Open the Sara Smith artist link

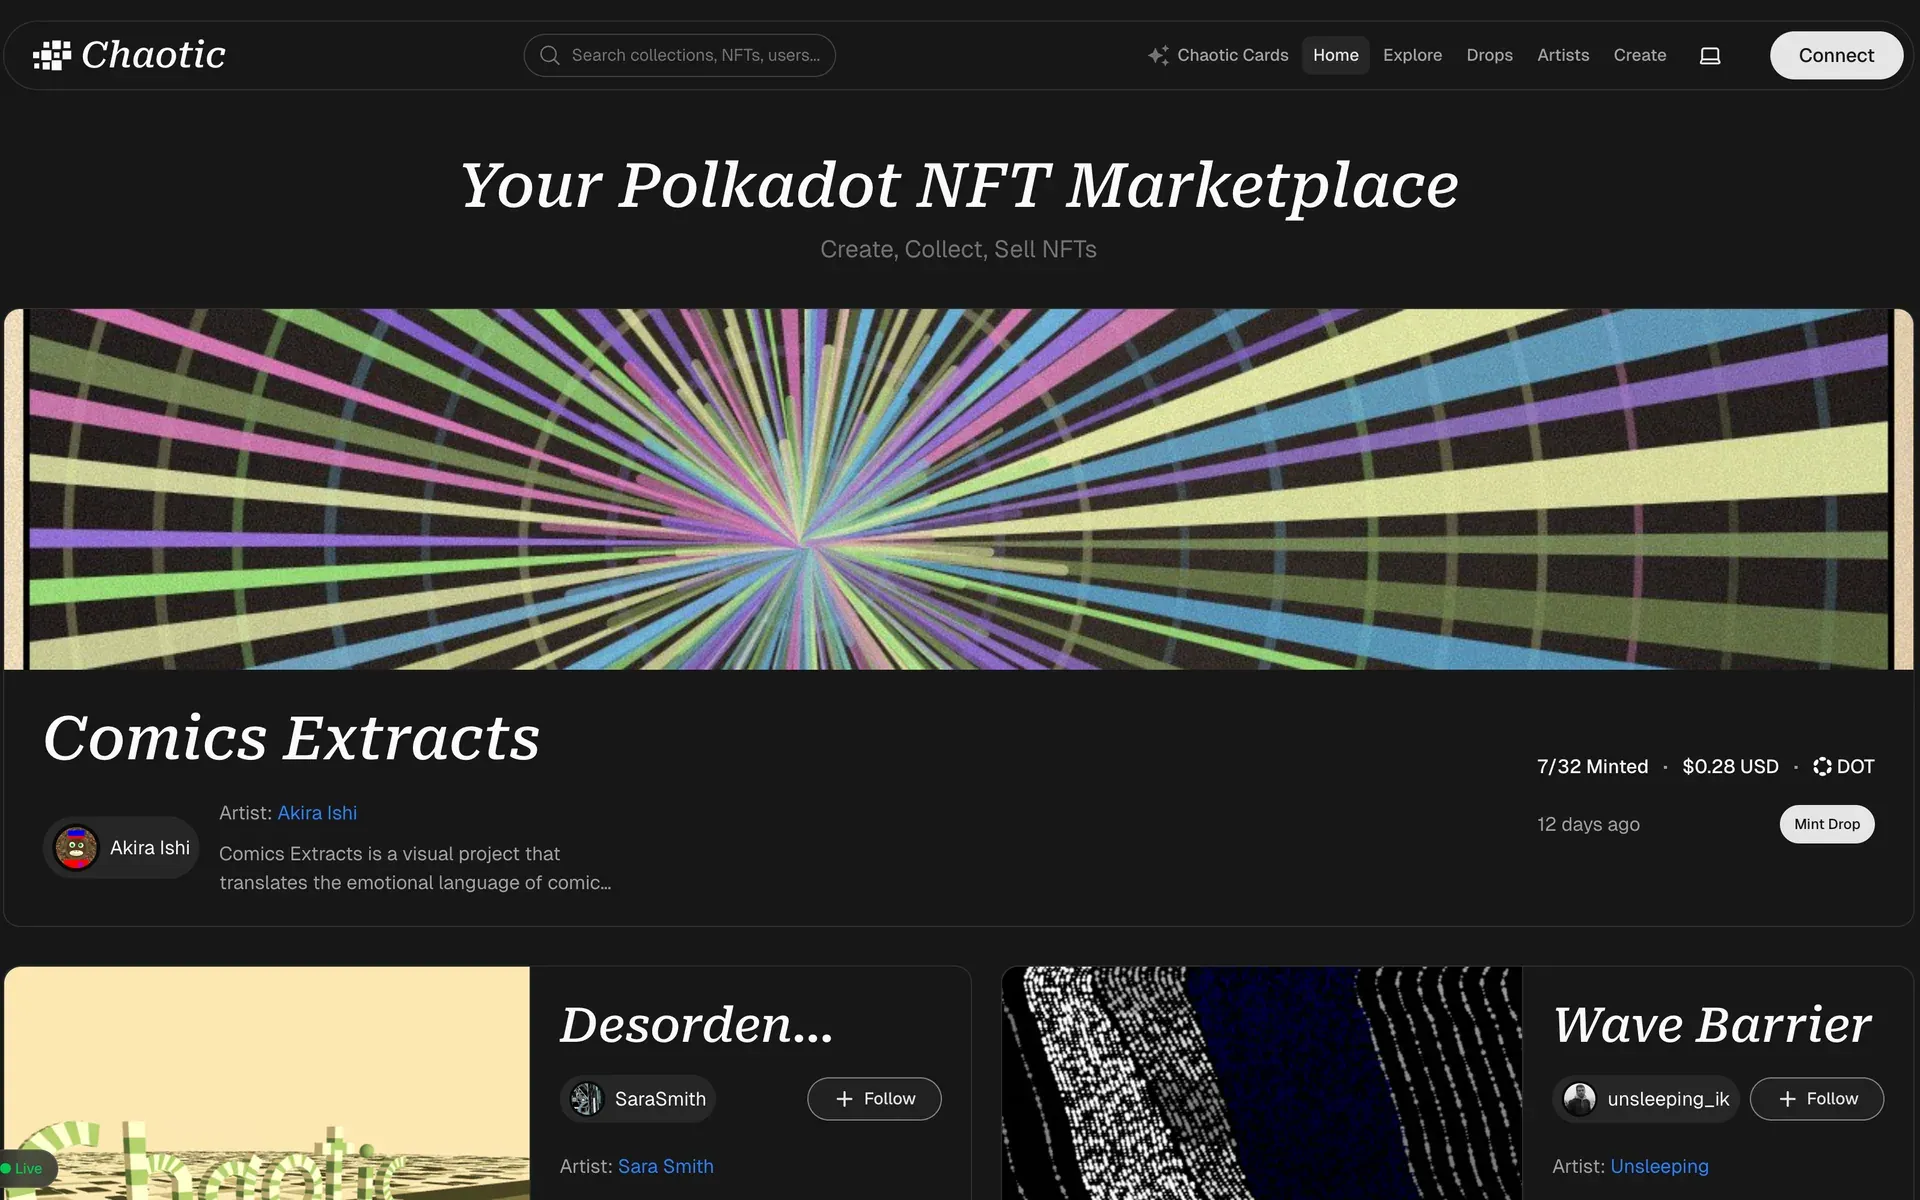point(666,1166)
